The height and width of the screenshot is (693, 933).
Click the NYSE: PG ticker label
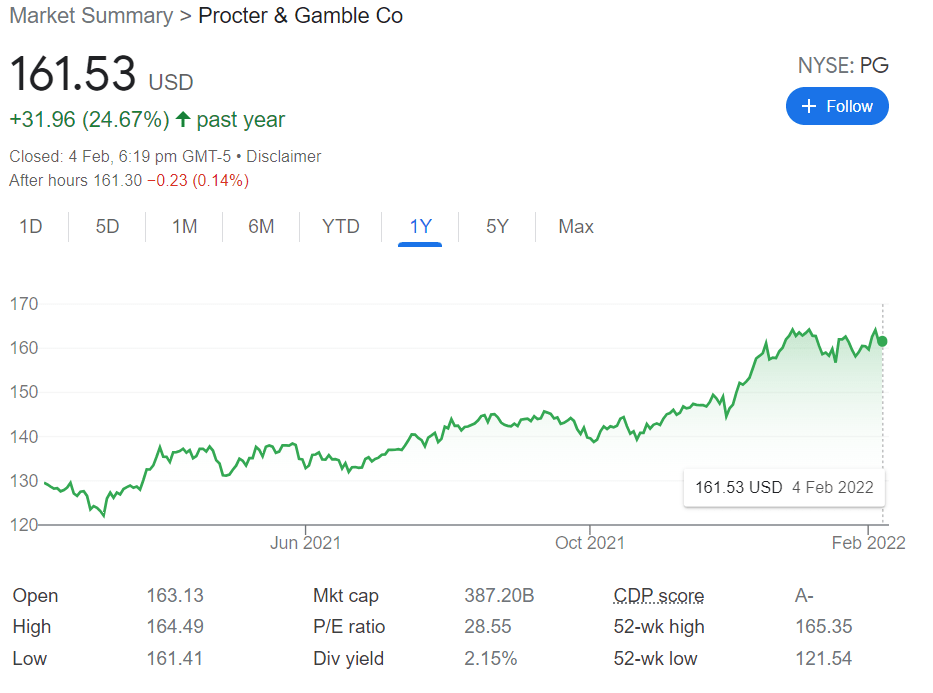coord(842,66)
